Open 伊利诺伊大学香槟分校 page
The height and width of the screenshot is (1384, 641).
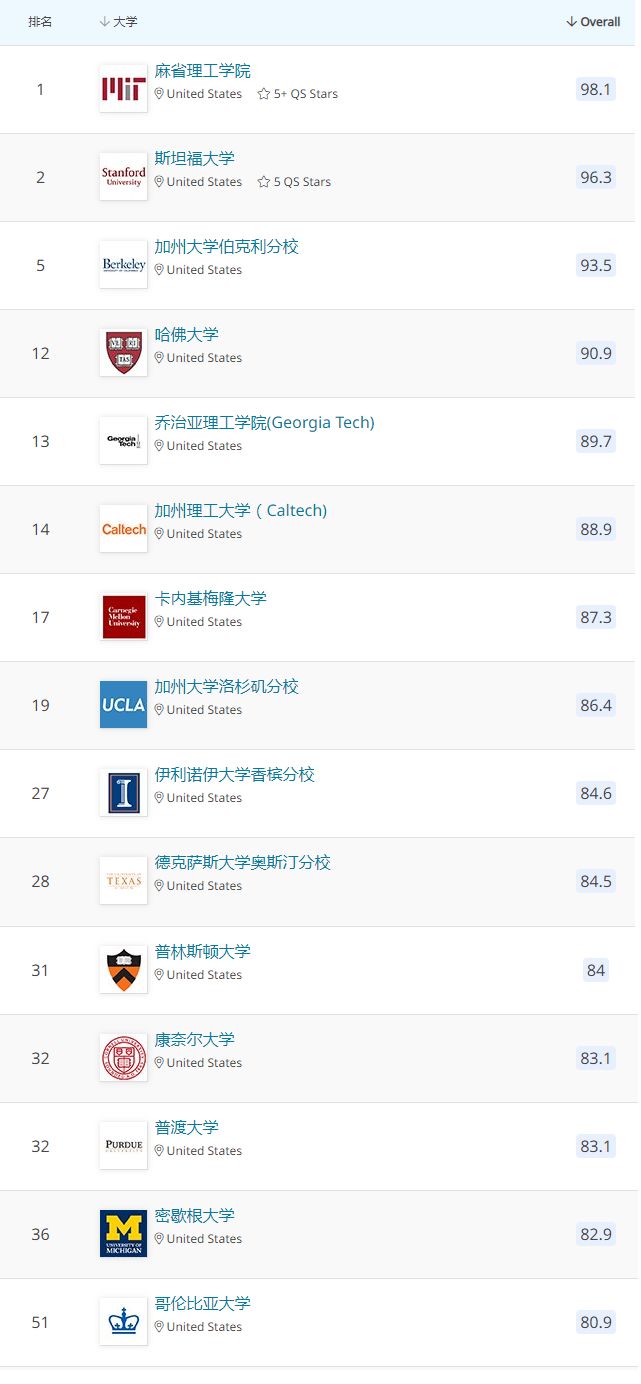[234, 775]
